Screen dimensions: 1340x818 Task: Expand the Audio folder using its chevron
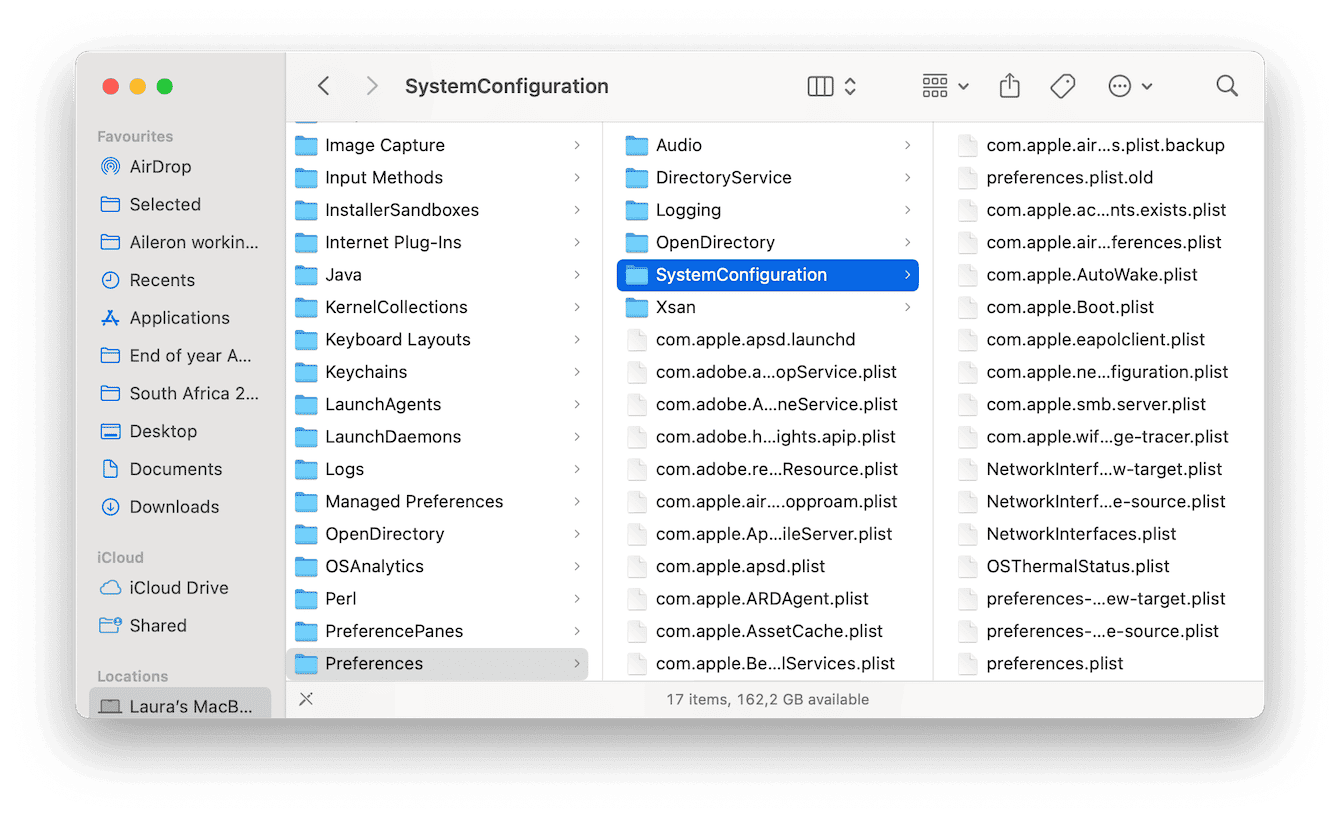pos(908,145)
